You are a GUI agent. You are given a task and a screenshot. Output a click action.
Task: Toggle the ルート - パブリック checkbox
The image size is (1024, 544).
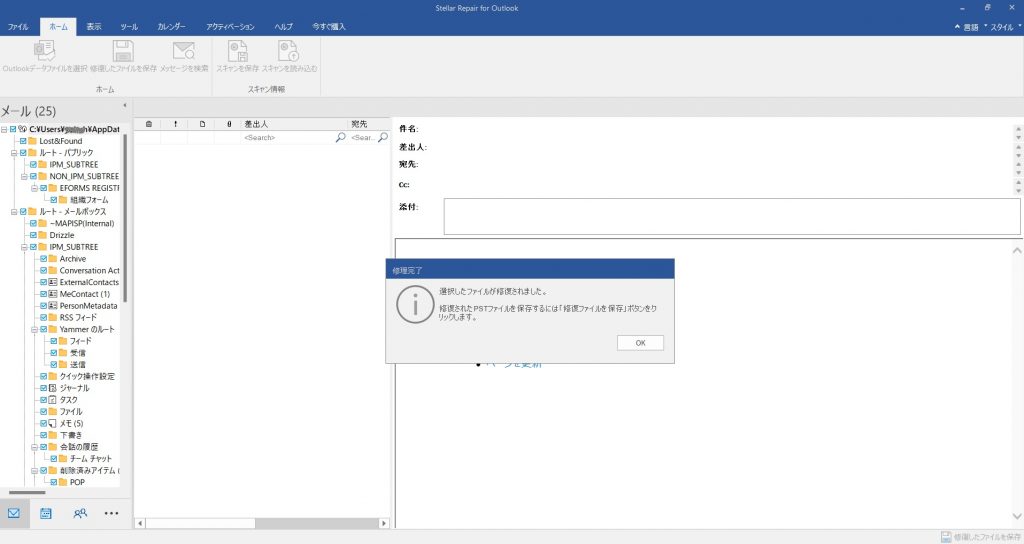tap(24, 153)
